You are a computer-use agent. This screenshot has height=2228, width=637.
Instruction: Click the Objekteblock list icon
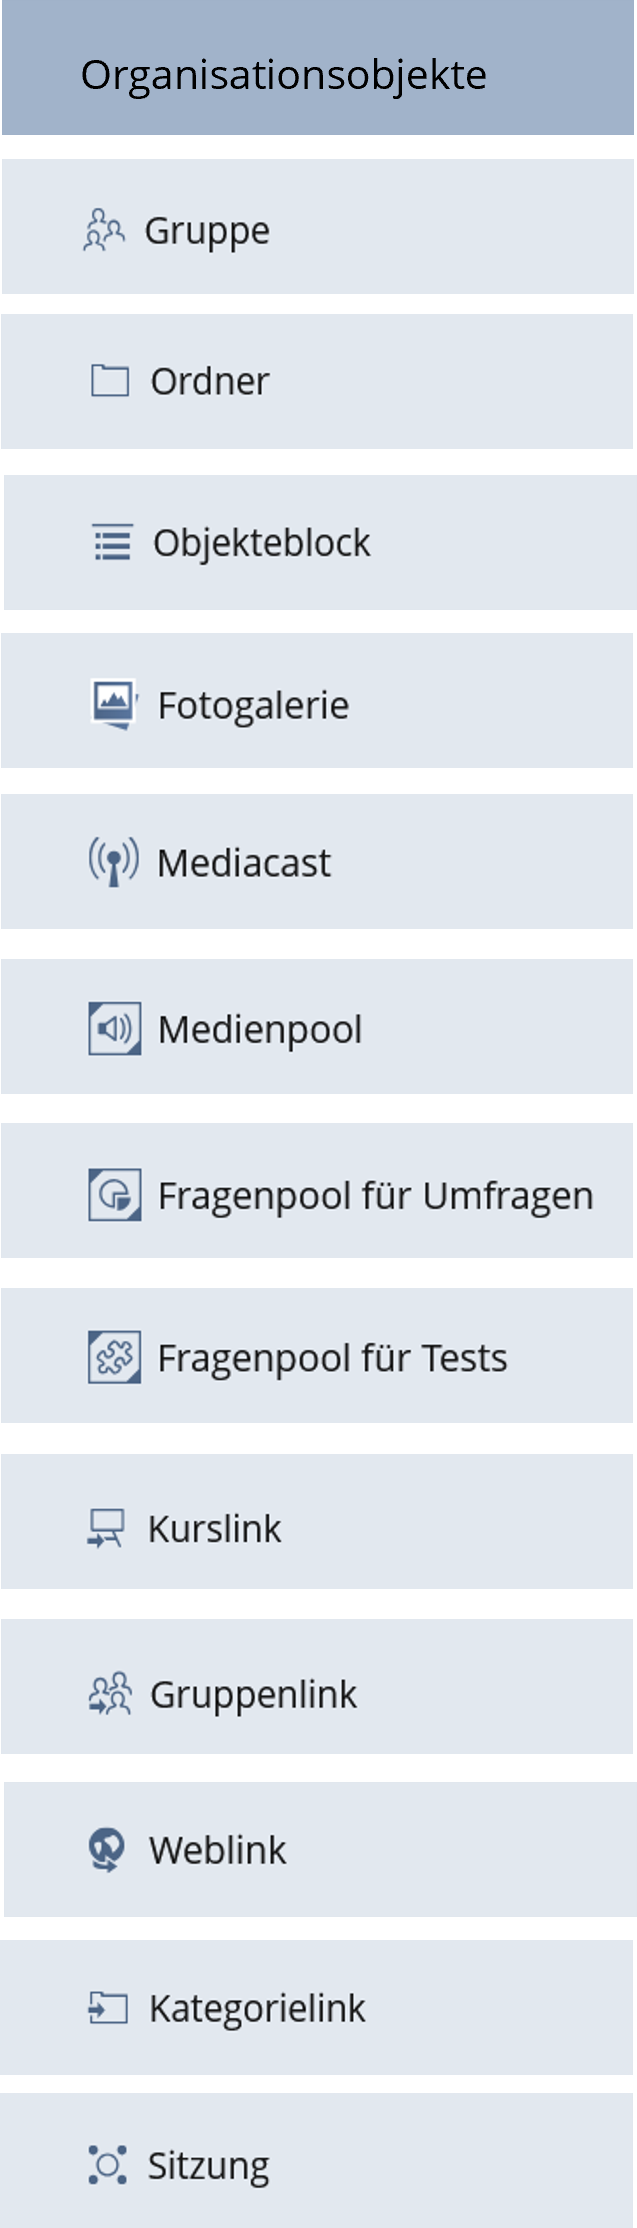[x=112, y=543]
